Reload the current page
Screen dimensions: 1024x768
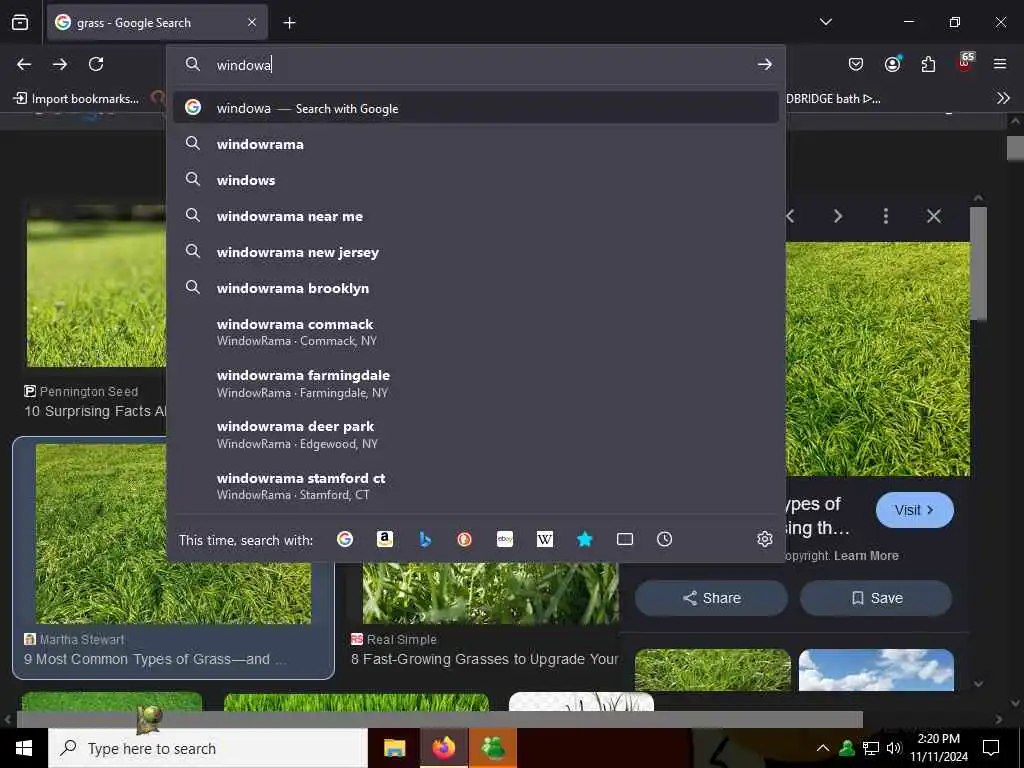tap(96, 64)
